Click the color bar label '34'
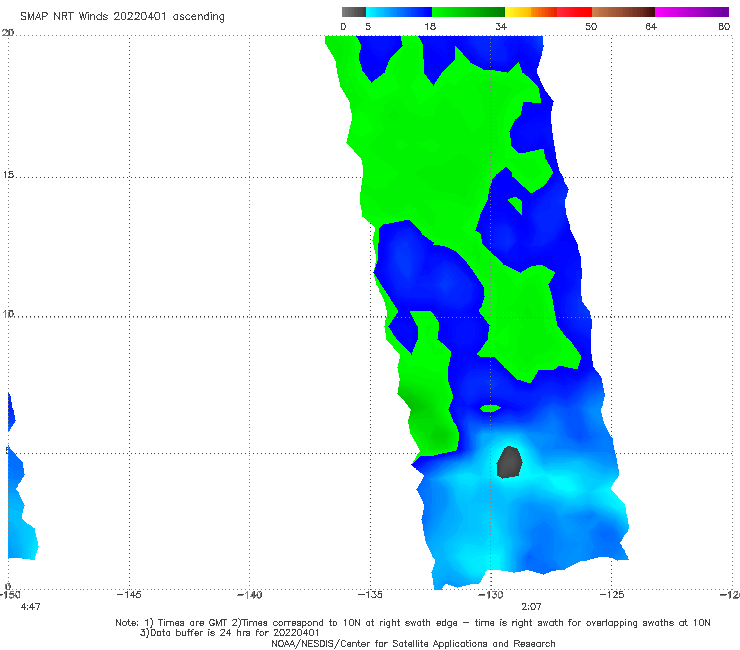 [x=501, y=27]
